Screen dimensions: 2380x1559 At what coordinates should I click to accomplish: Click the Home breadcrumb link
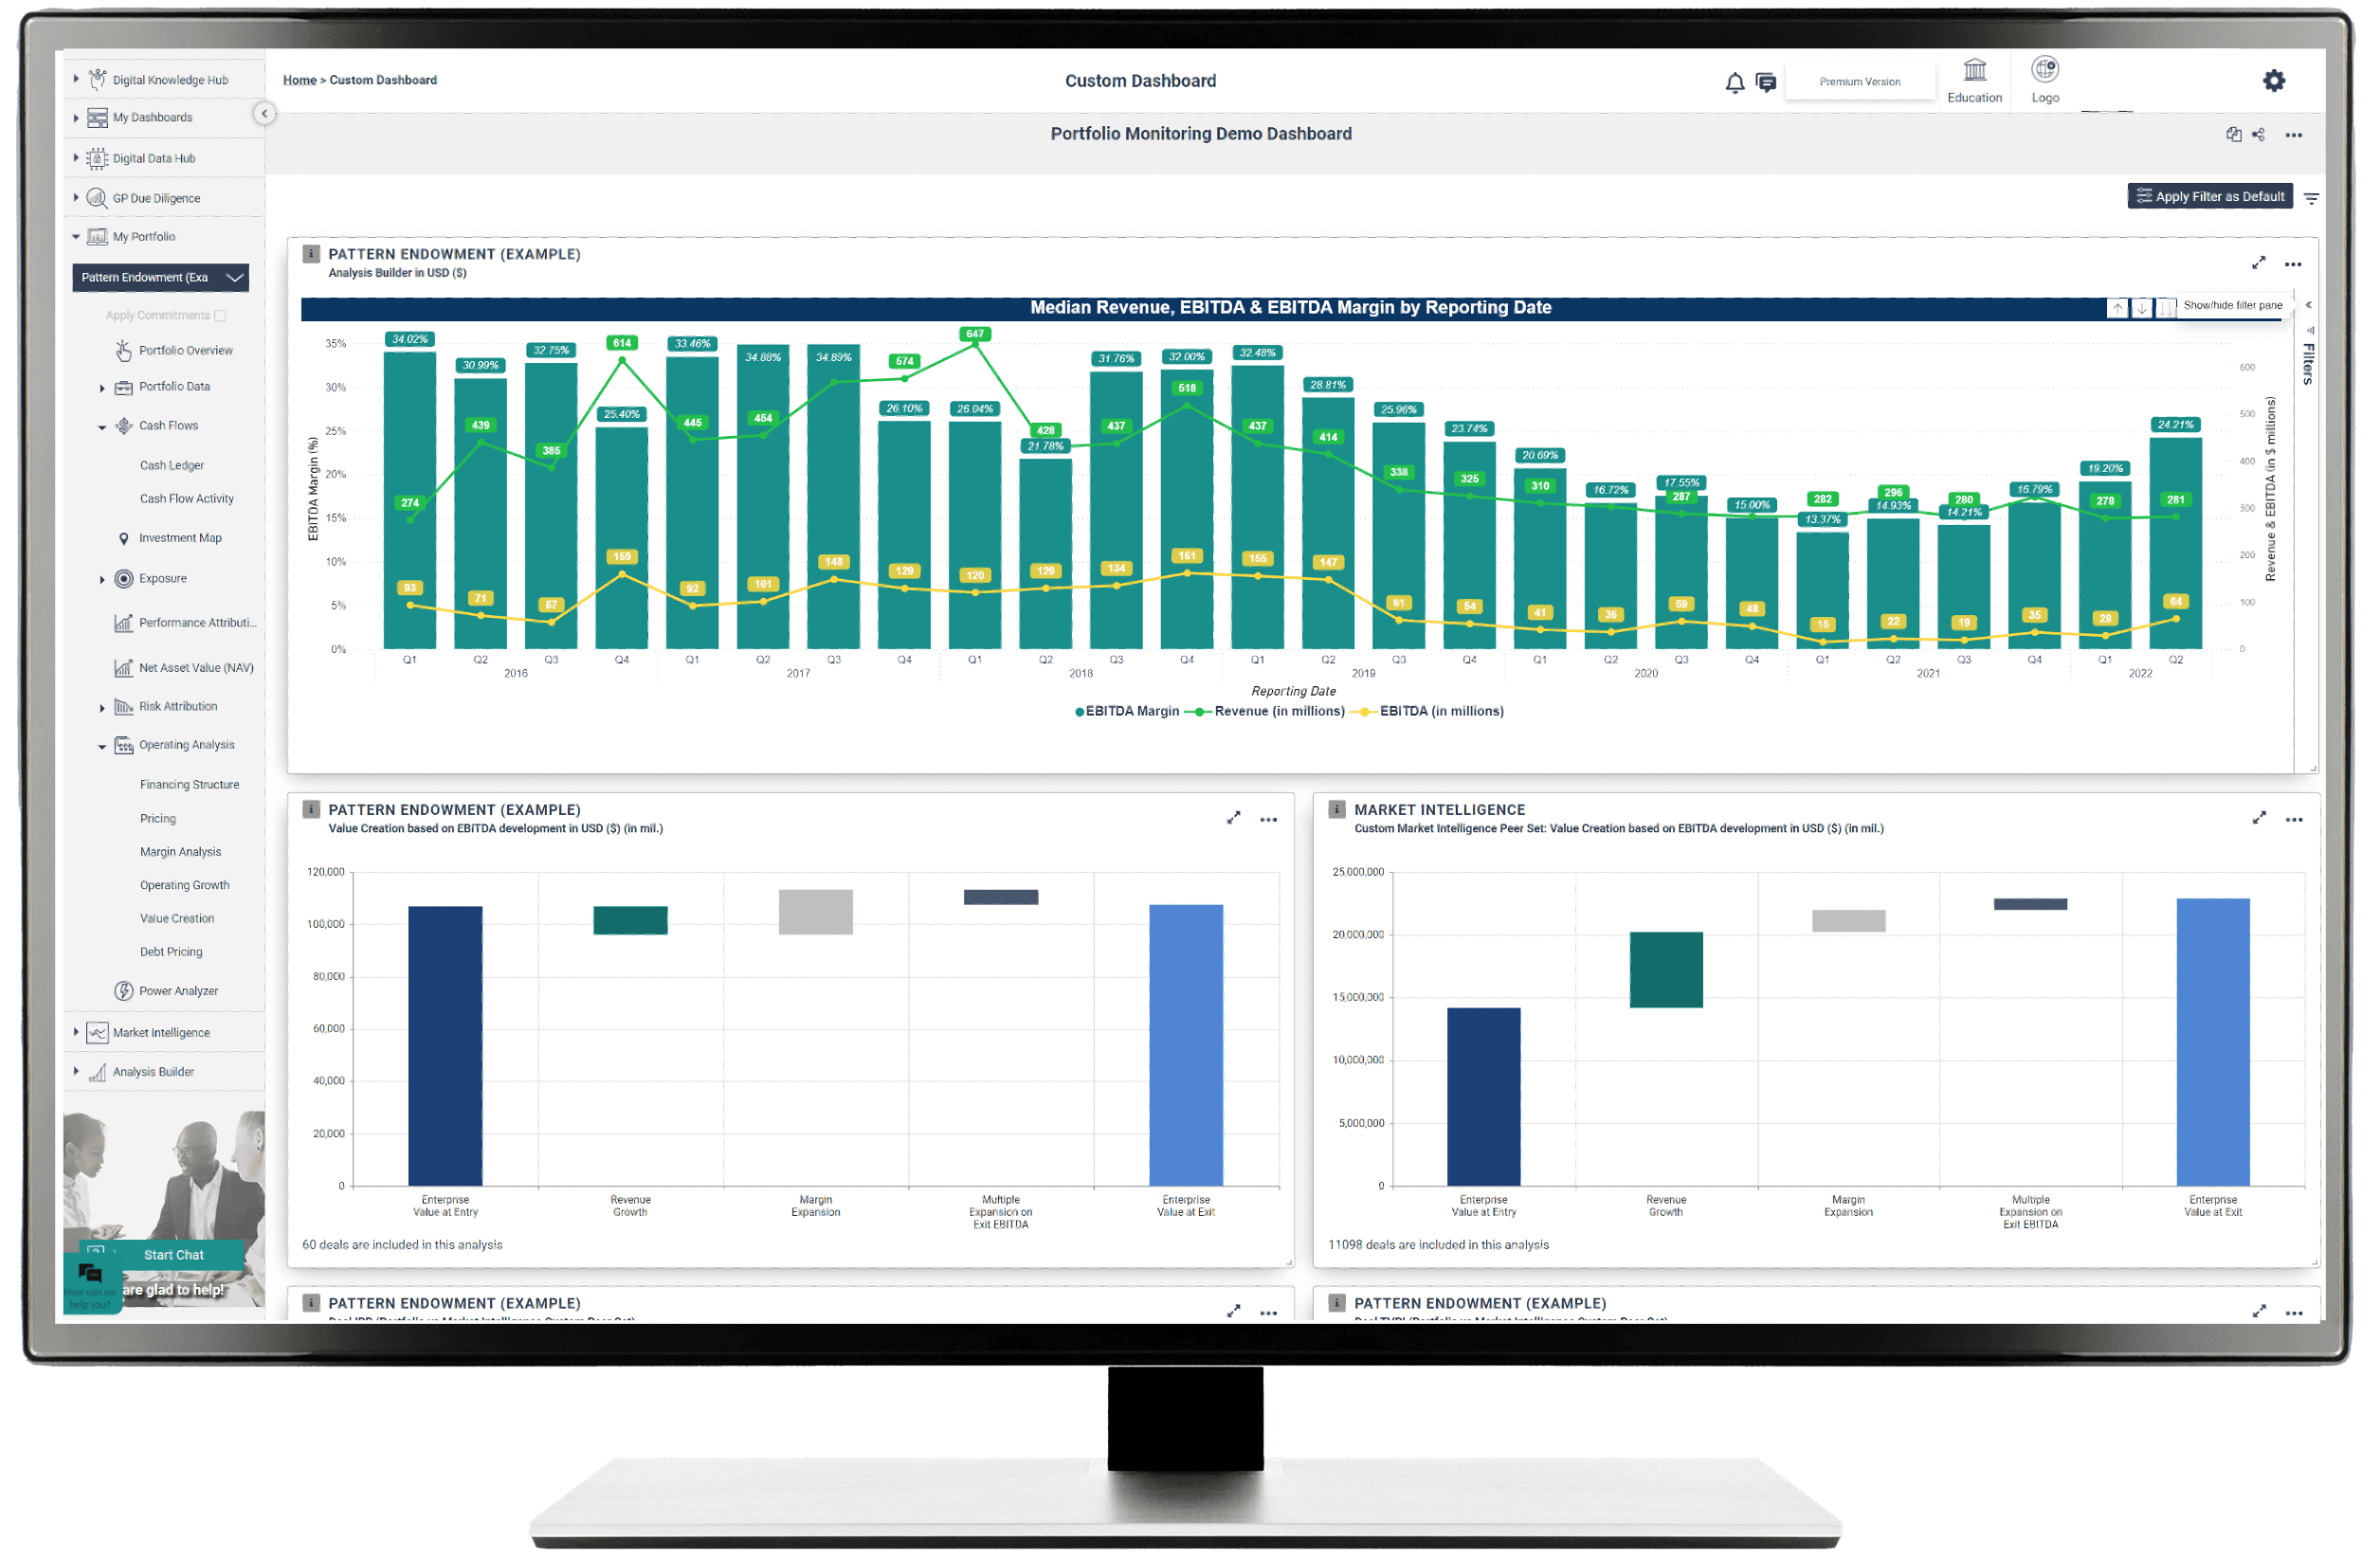[300, 80]
